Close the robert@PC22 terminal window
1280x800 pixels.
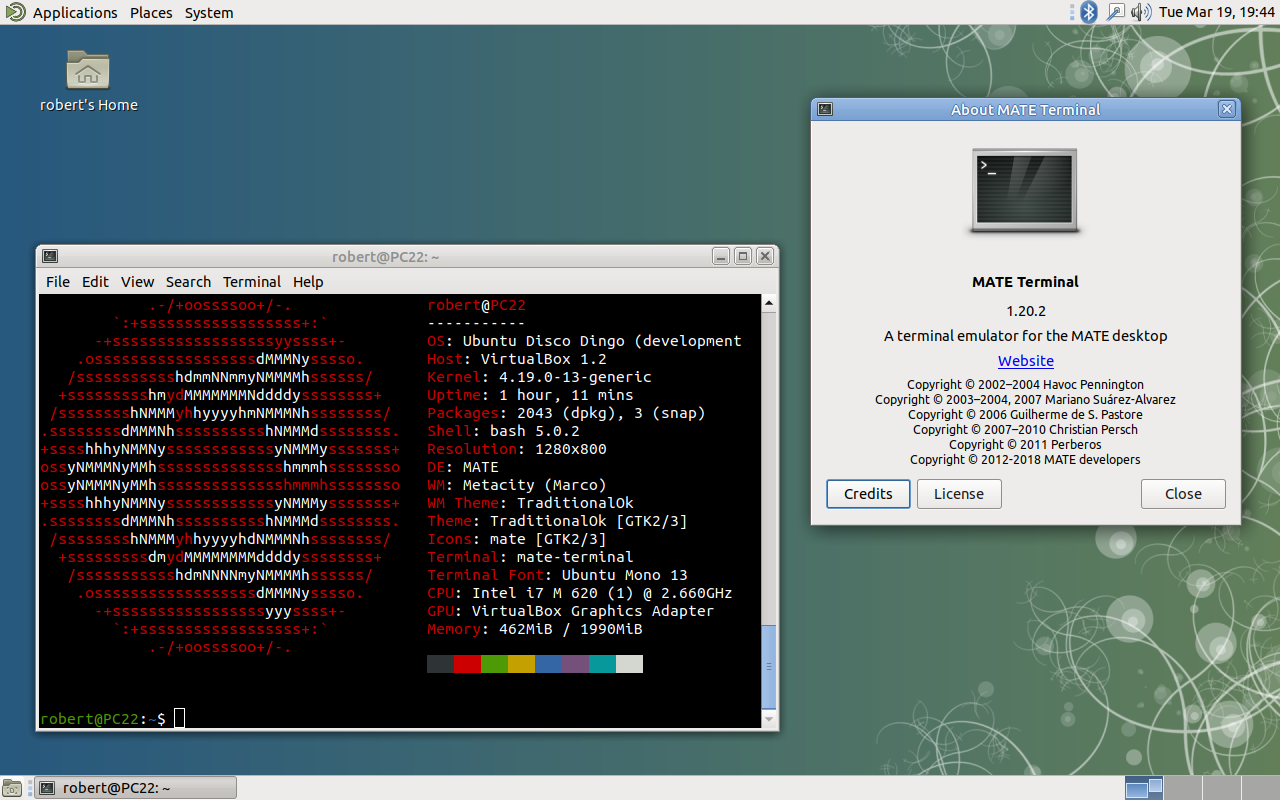pyautogui.click(x=765, y=257)
